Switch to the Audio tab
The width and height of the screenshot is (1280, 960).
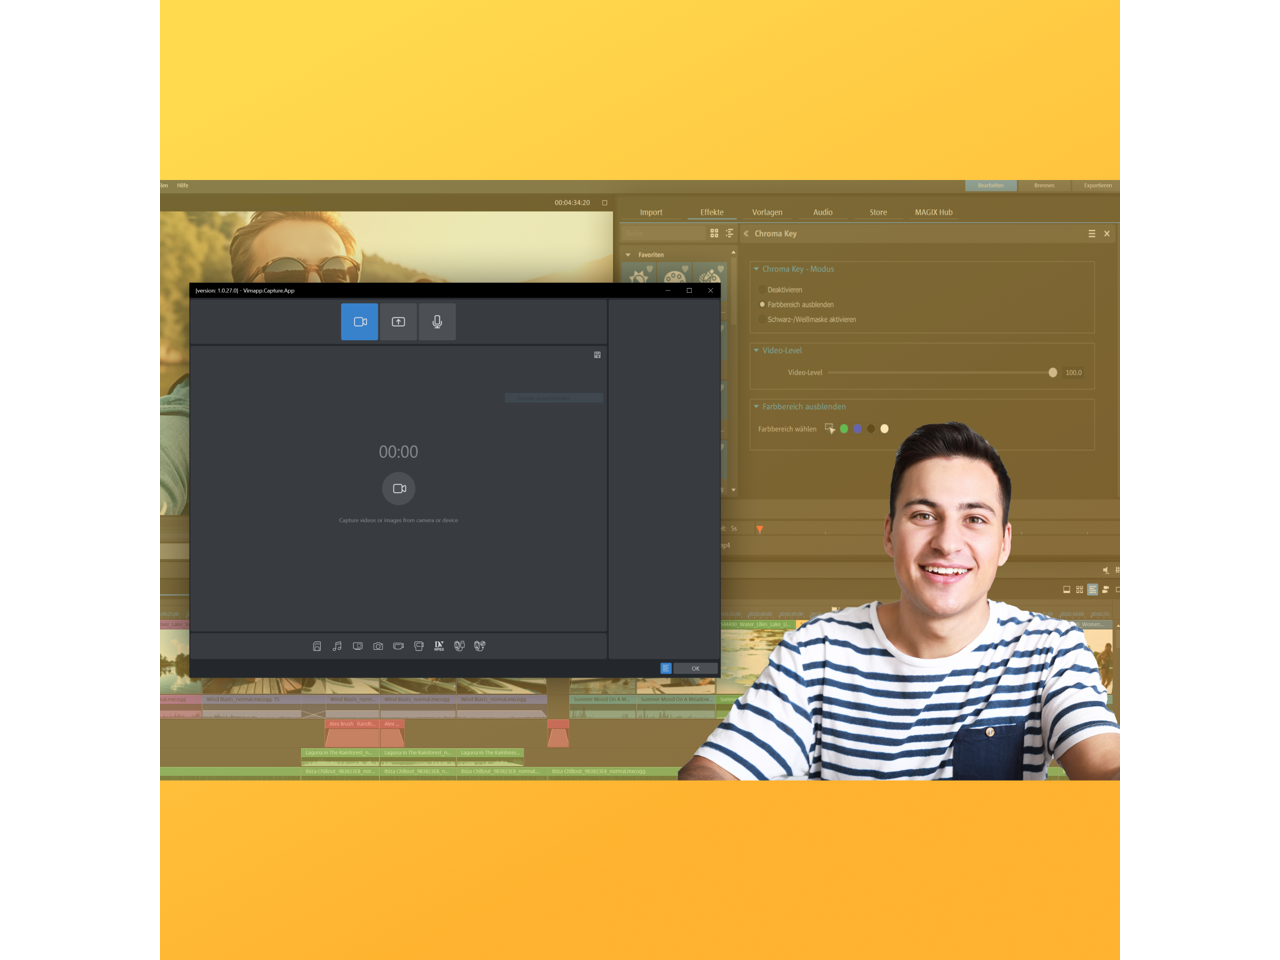click(x=823, y=212)
